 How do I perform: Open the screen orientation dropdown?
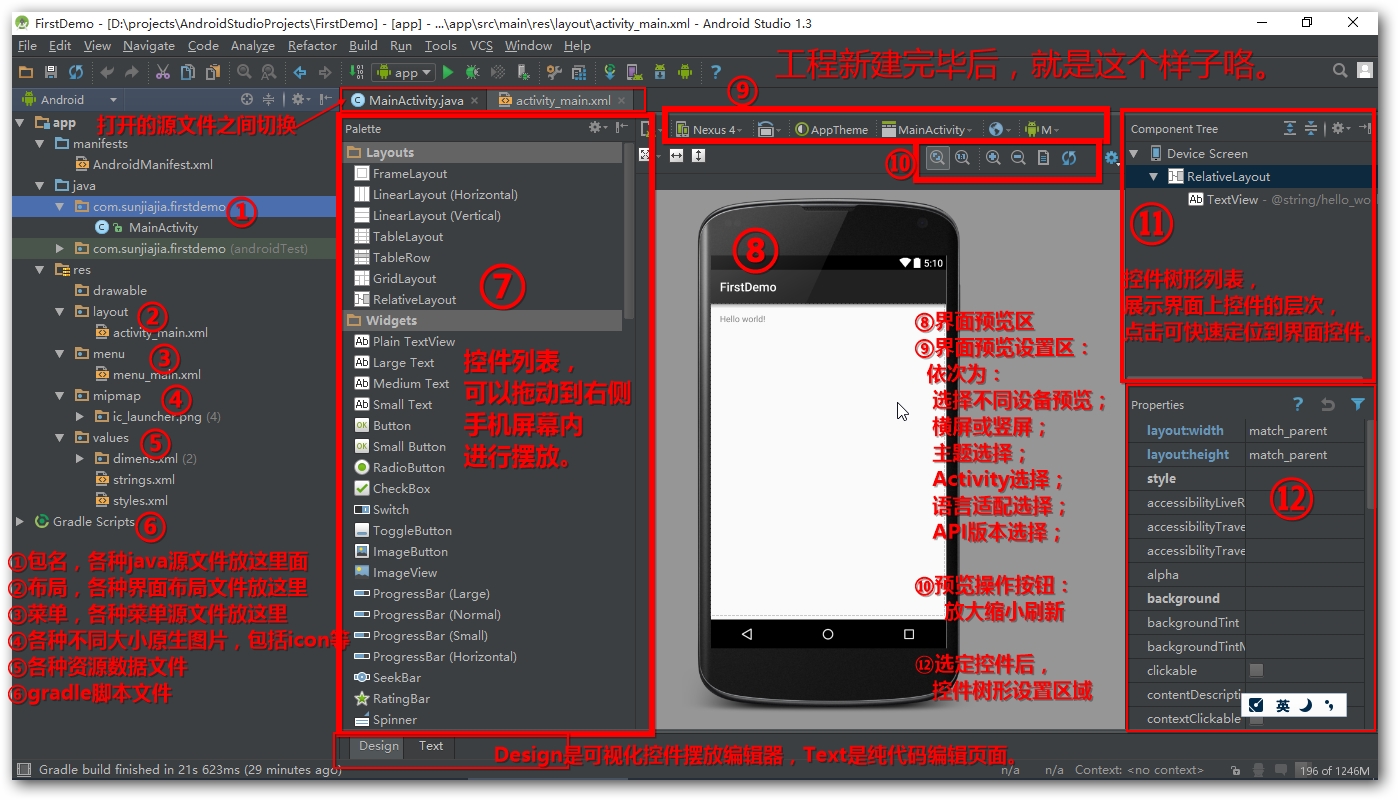tap(767, 129)
